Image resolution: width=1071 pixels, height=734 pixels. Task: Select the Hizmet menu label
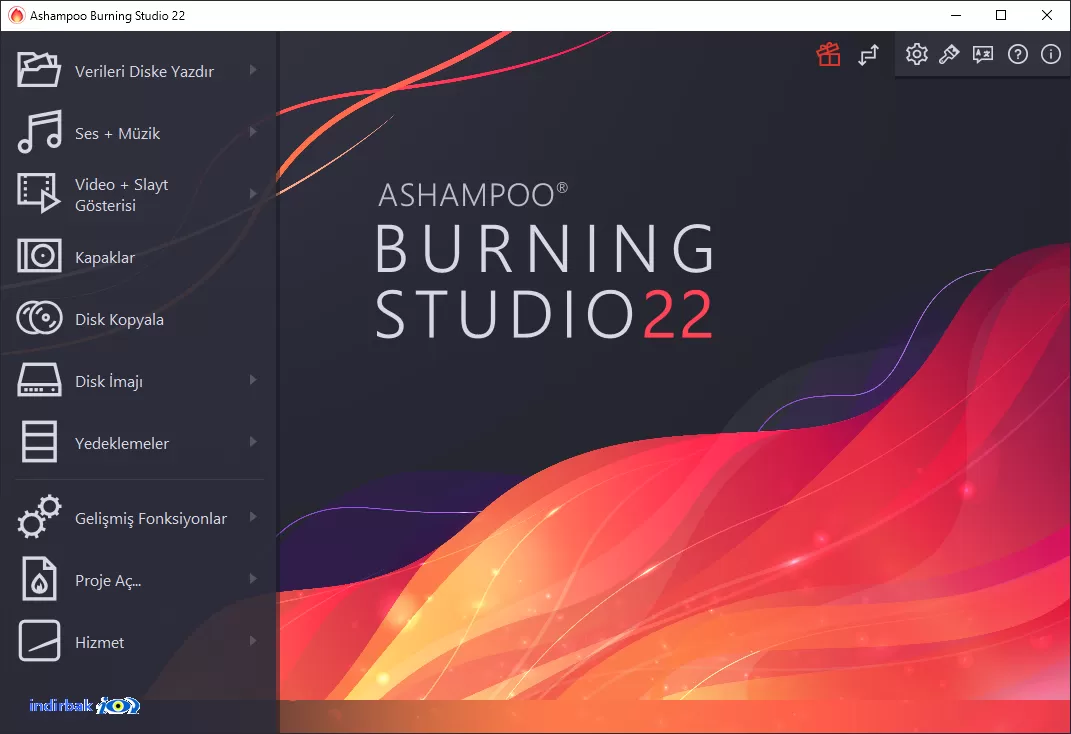tap(99, 643)
